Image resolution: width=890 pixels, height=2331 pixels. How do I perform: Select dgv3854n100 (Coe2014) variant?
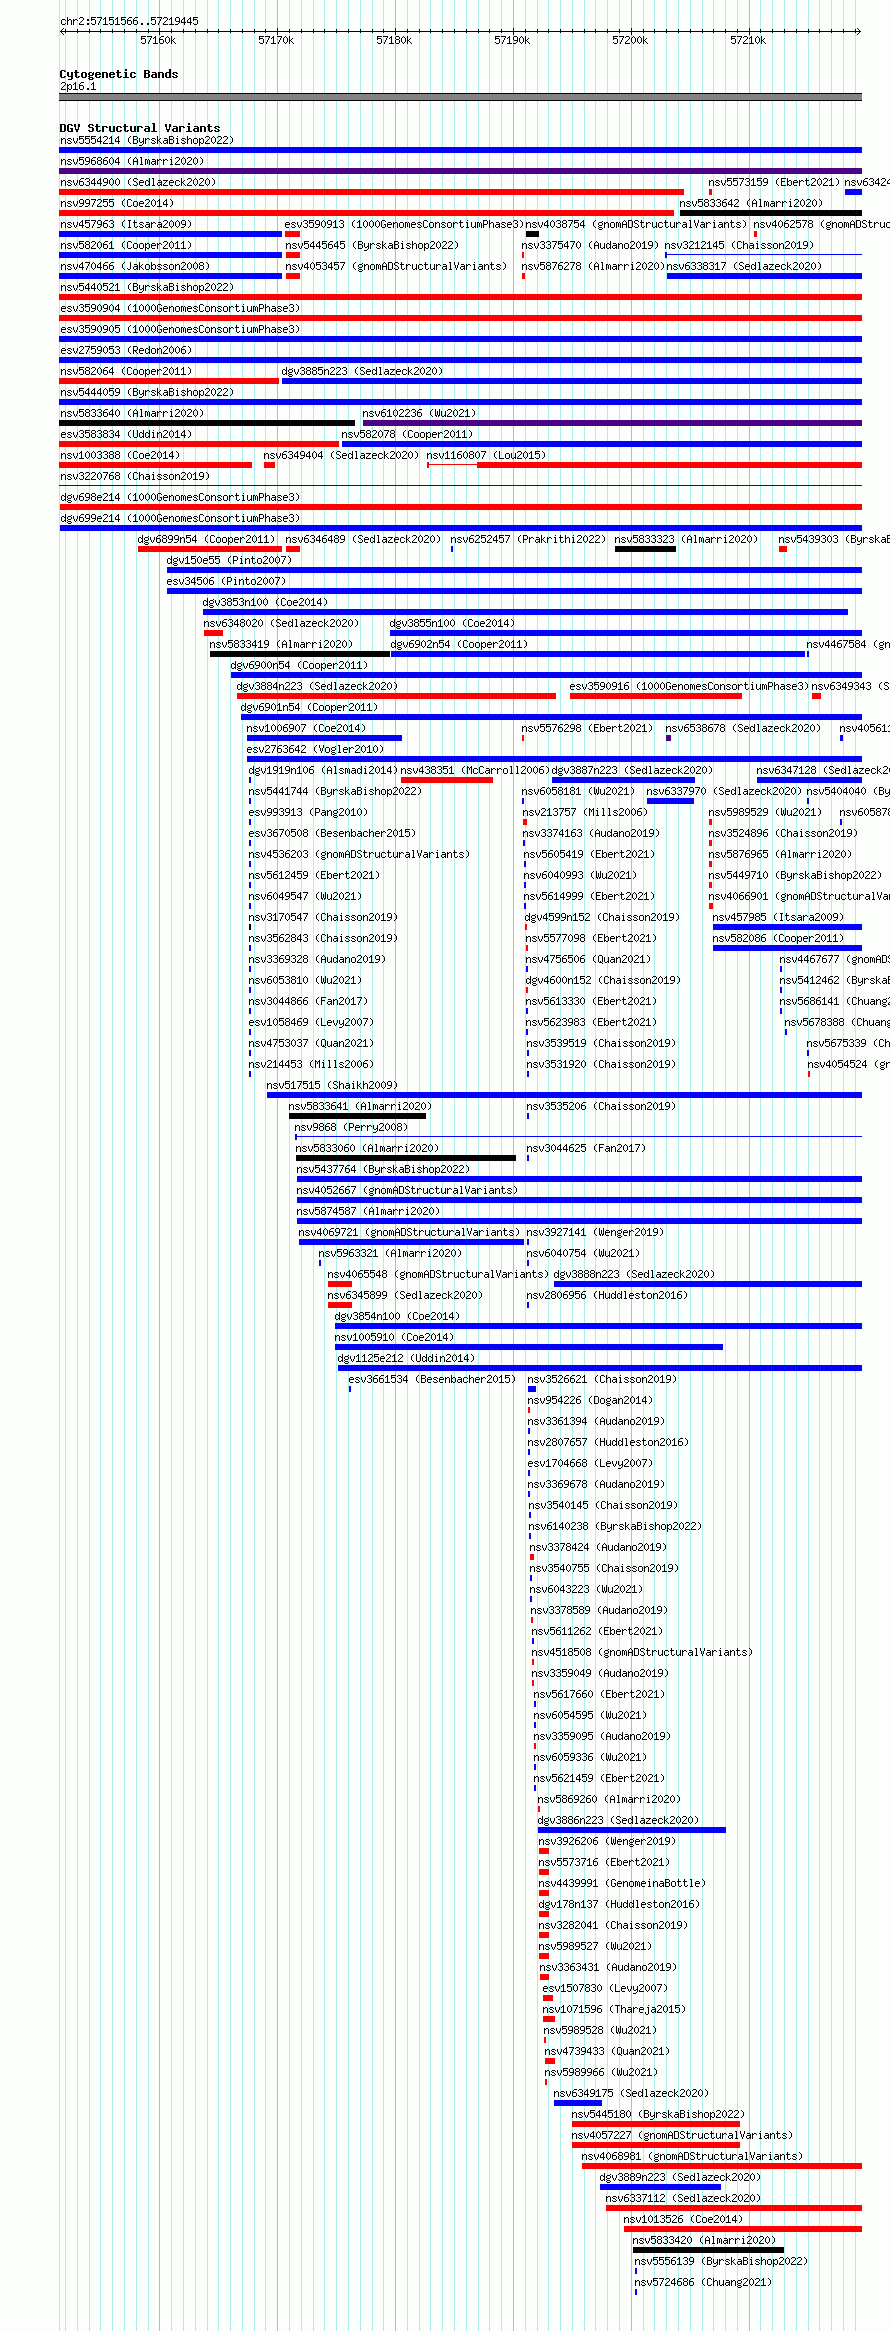pyautogui.click(x=397, y=1316)
